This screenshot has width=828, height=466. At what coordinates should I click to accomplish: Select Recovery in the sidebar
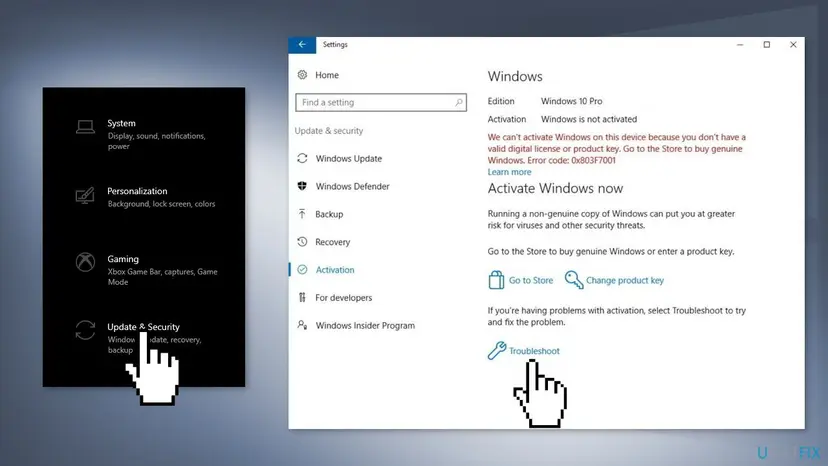(x=333, y=242)
